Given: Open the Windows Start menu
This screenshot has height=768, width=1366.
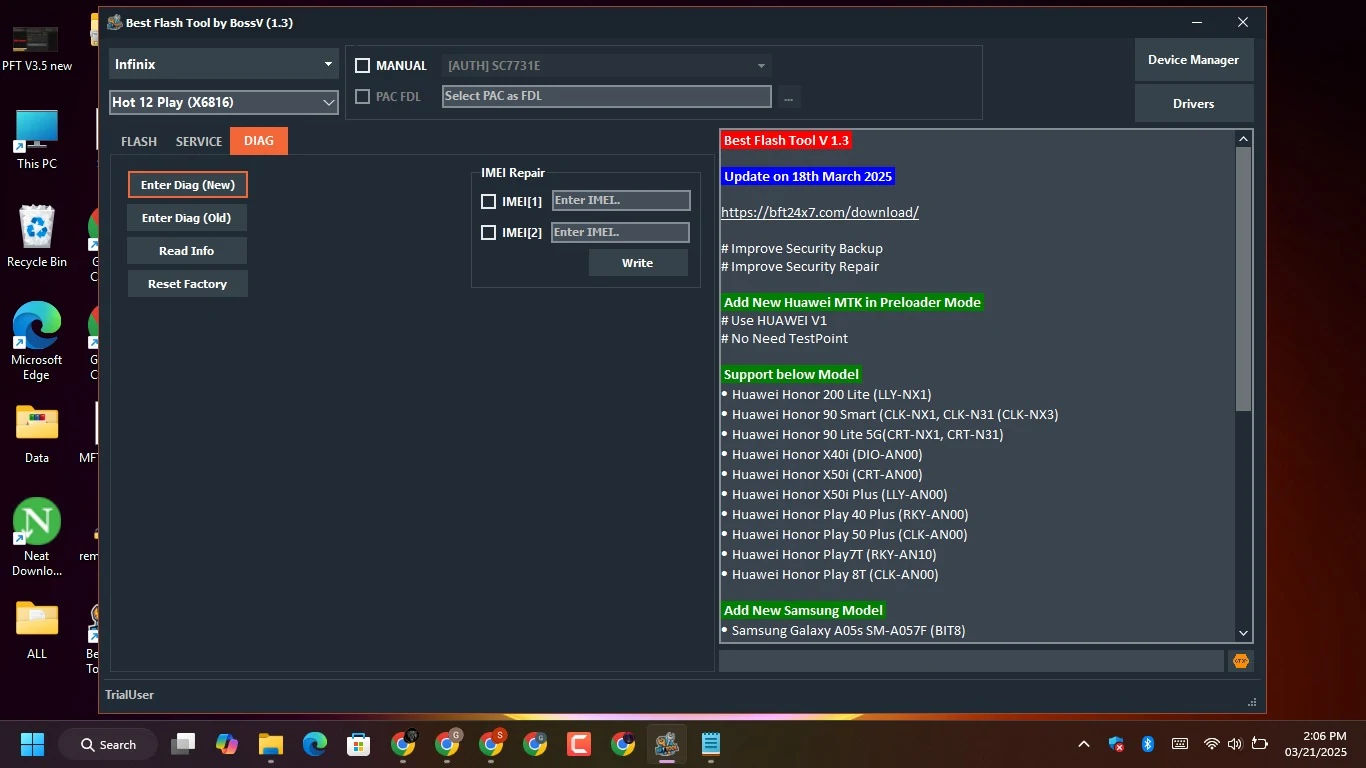Looking at the screenshot, I should point(32,744).
